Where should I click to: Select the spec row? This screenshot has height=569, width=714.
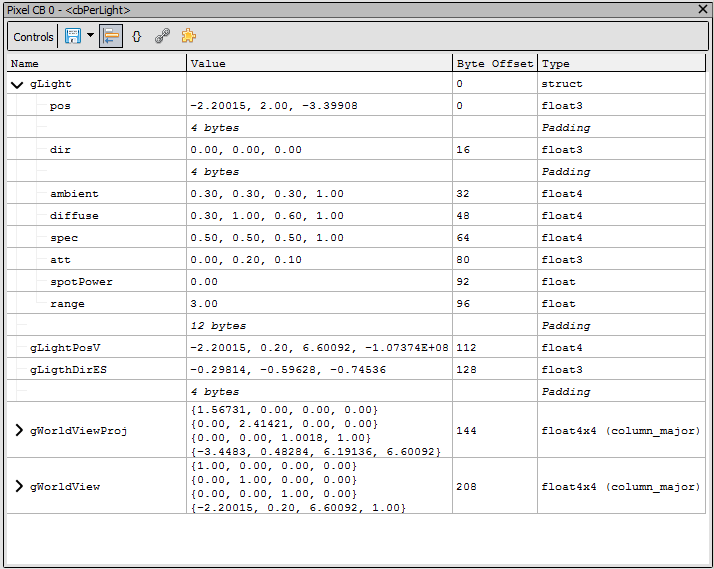tap(356, 238)
